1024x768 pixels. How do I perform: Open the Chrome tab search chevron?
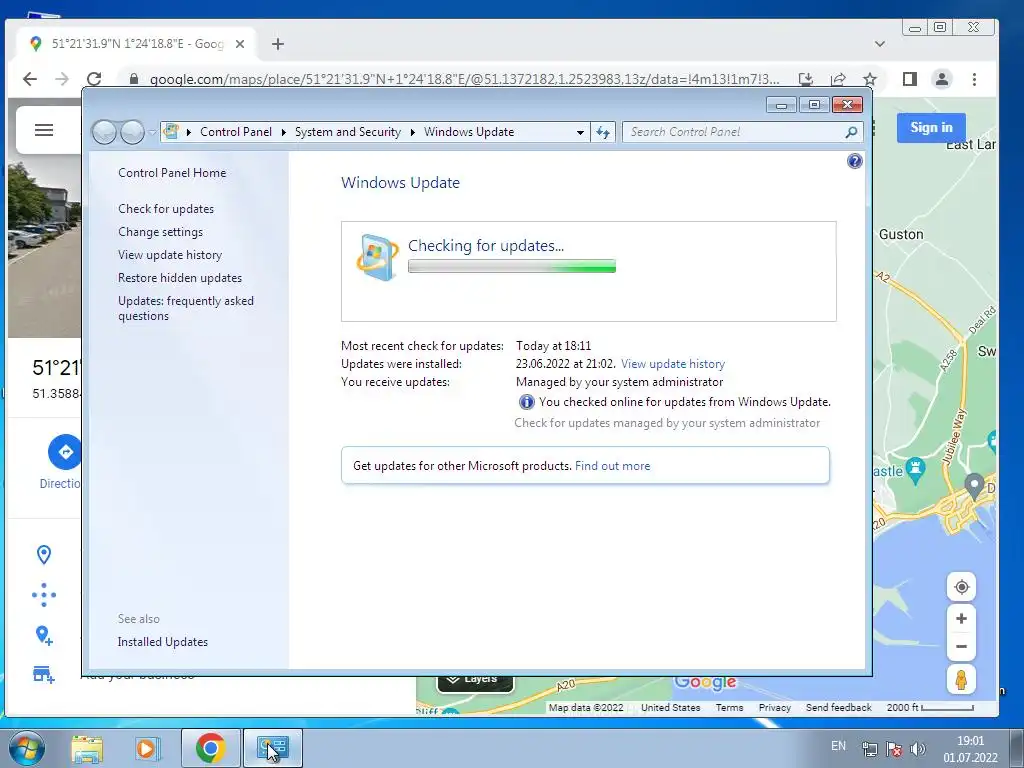[880, 44]
